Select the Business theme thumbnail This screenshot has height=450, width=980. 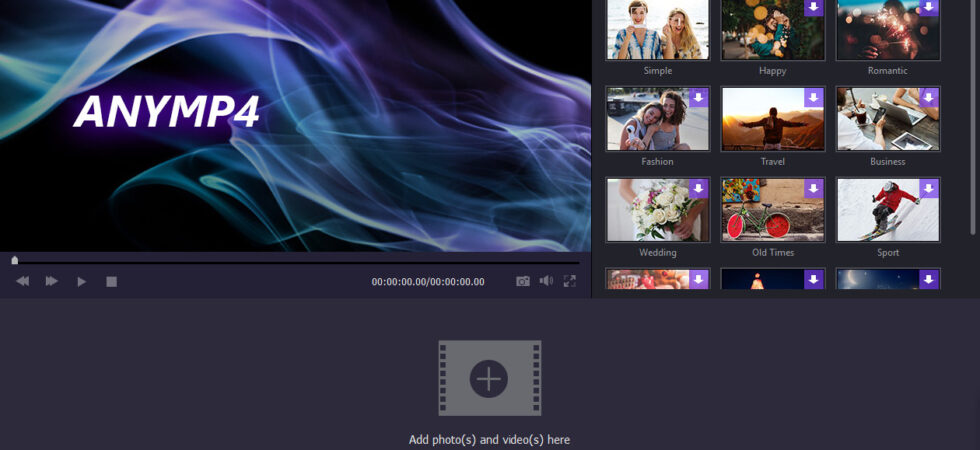tap(888, 119)
